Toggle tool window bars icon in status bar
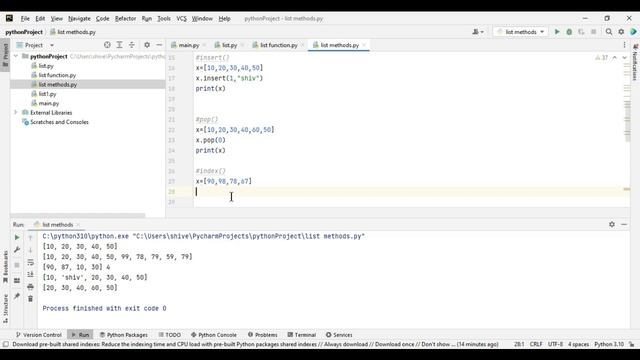The image size is (640, 360). tap(6, 344)
